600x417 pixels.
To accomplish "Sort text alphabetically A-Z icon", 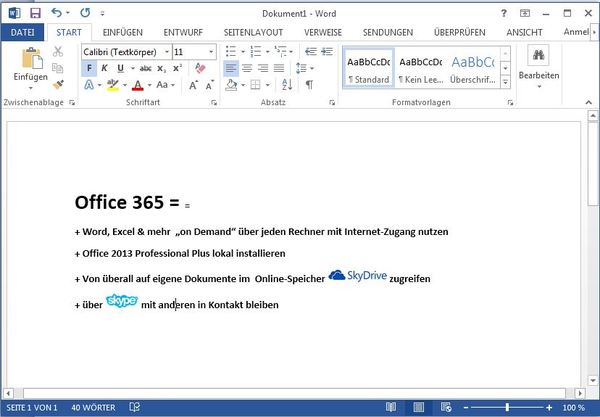I will point(287,85).
